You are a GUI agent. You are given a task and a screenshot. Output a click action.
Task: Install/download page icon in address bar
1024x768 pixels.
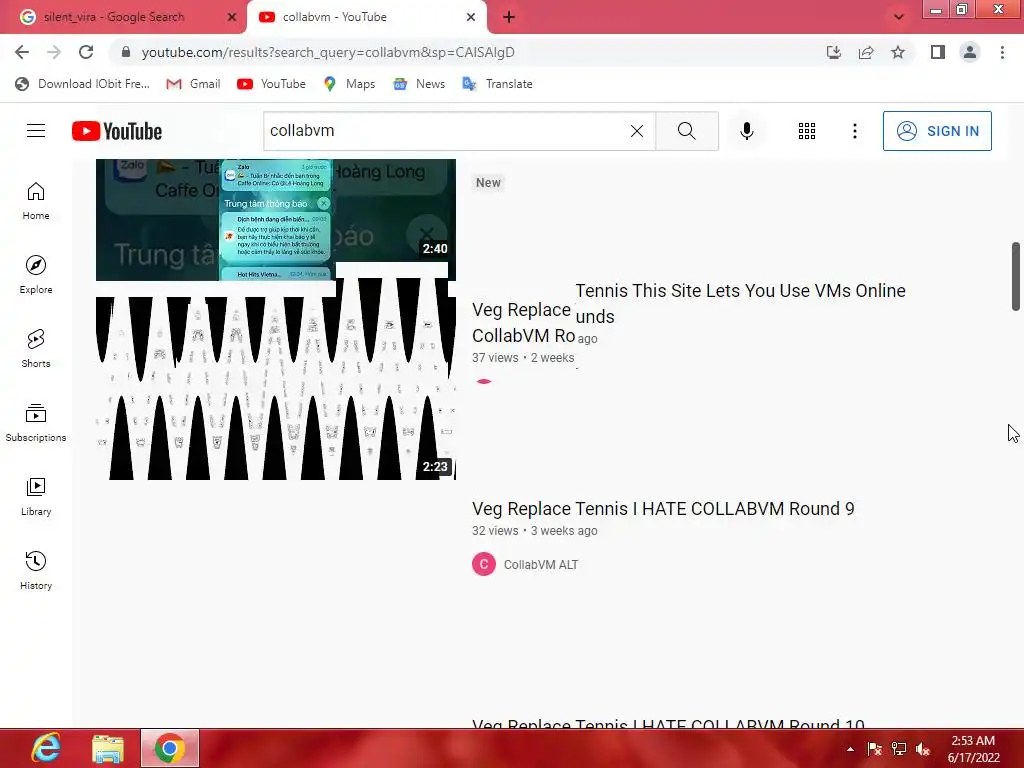click(x=834, y=52)
